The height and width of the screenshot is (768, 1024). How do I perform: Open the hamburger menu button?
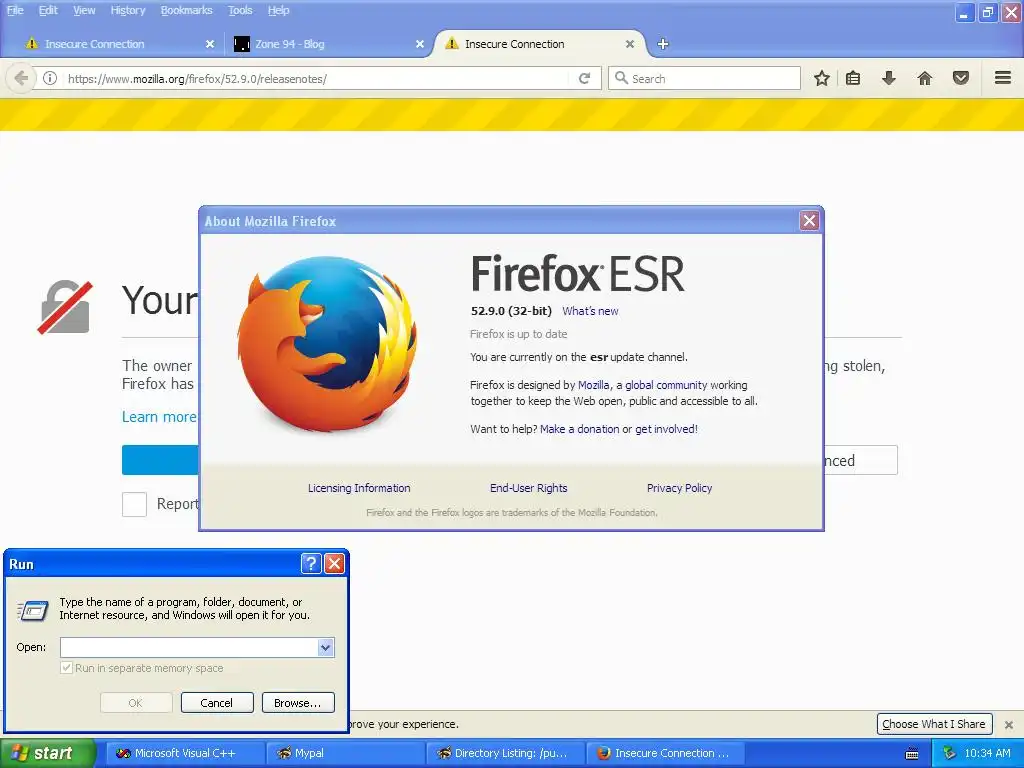tap(1003, 78)
